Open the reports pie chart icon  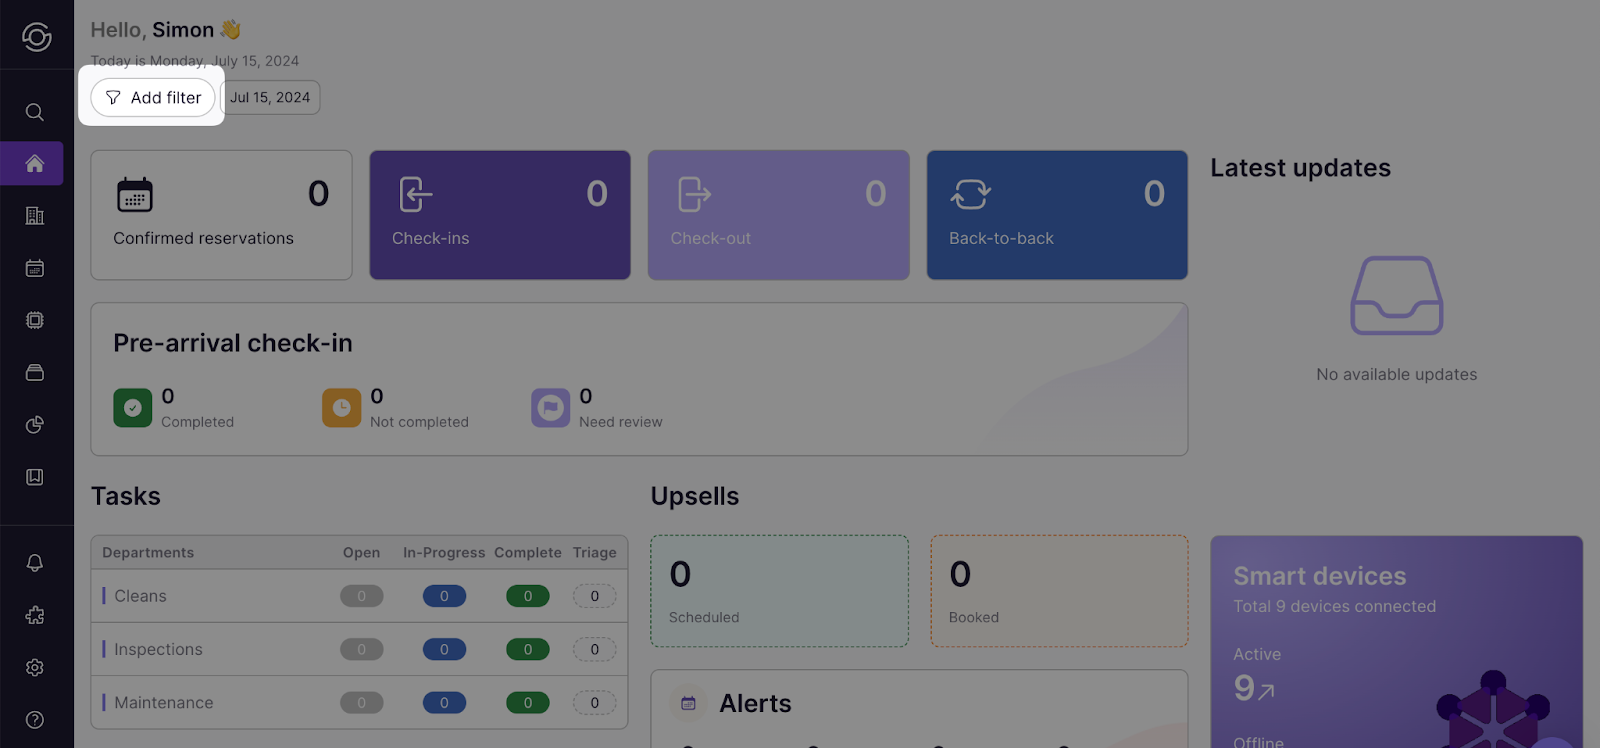click(x=35, y=425)
